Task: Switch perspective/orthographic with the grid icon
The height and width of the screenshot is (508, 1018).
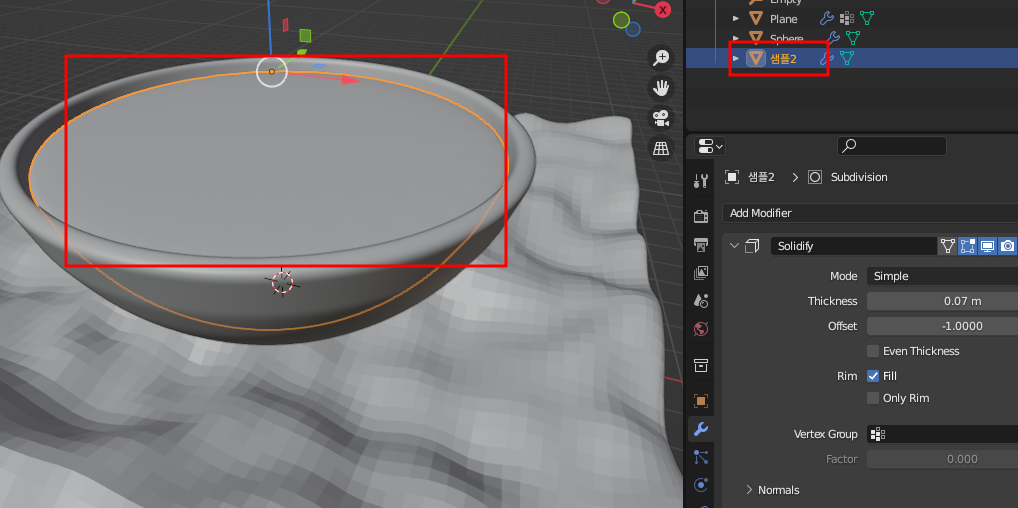Action: point(661,148)
